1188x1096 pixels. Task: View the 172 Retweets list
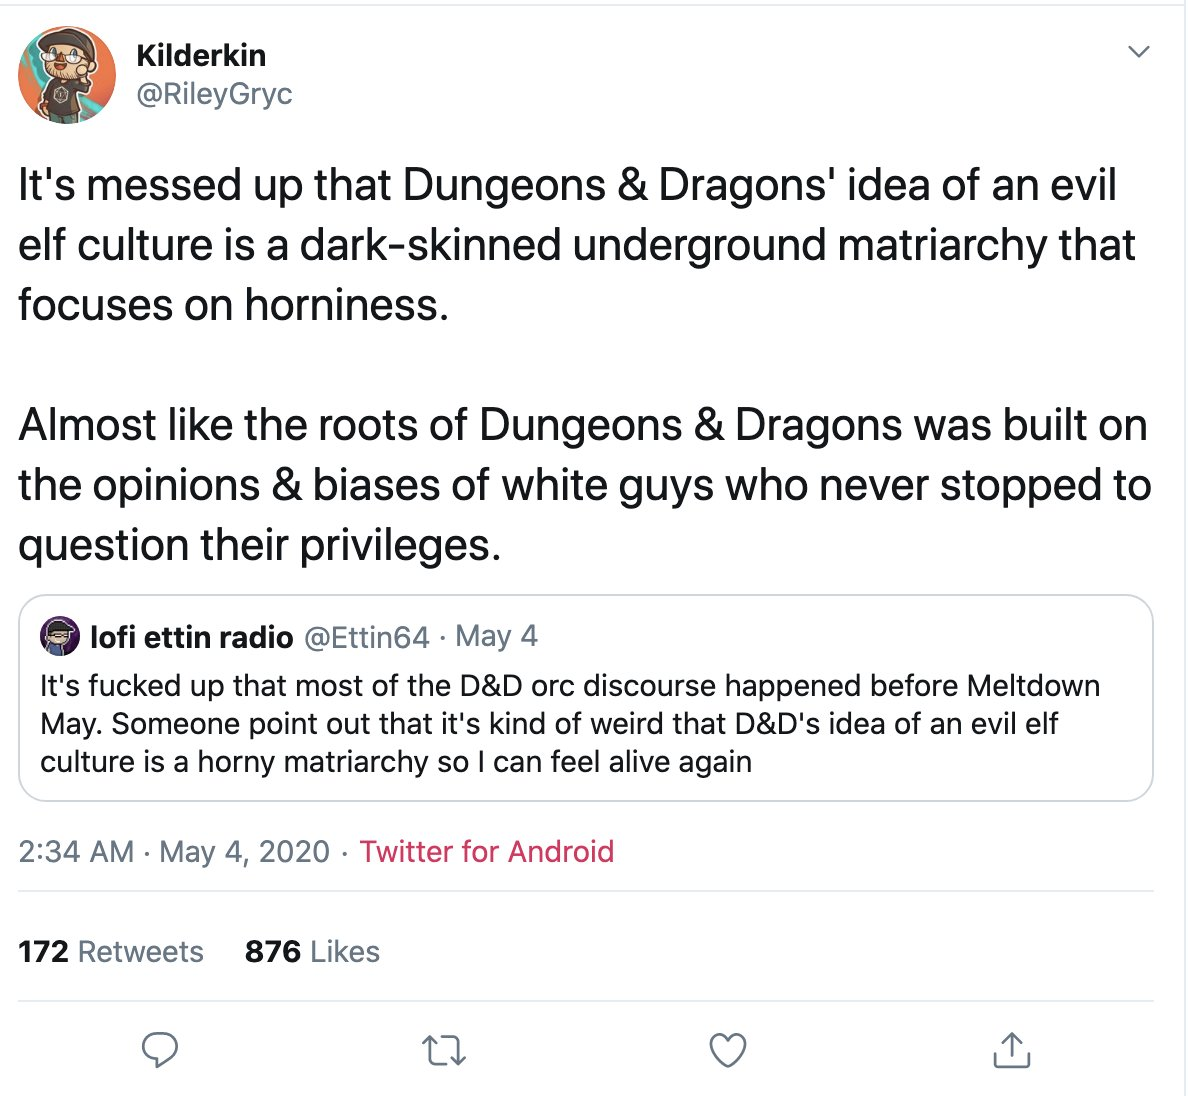click(111, 951)
